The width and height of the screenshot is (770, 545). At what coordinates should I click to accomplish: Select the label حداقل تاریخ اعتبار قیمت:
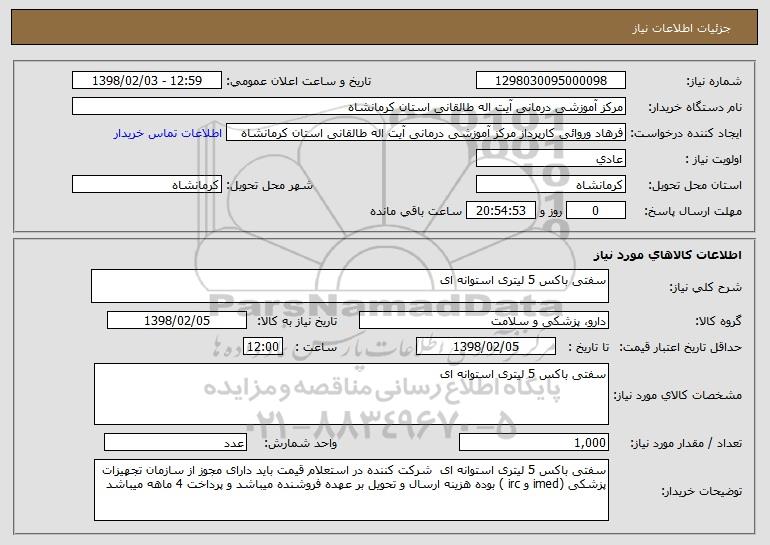(680, 348)
